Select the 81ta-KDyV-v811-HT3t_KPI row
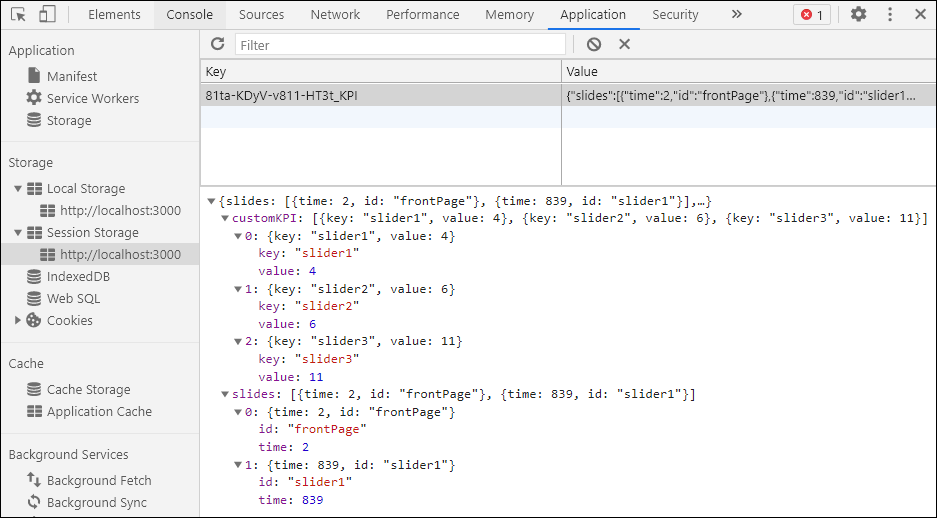937x518 pixels. 380,96
